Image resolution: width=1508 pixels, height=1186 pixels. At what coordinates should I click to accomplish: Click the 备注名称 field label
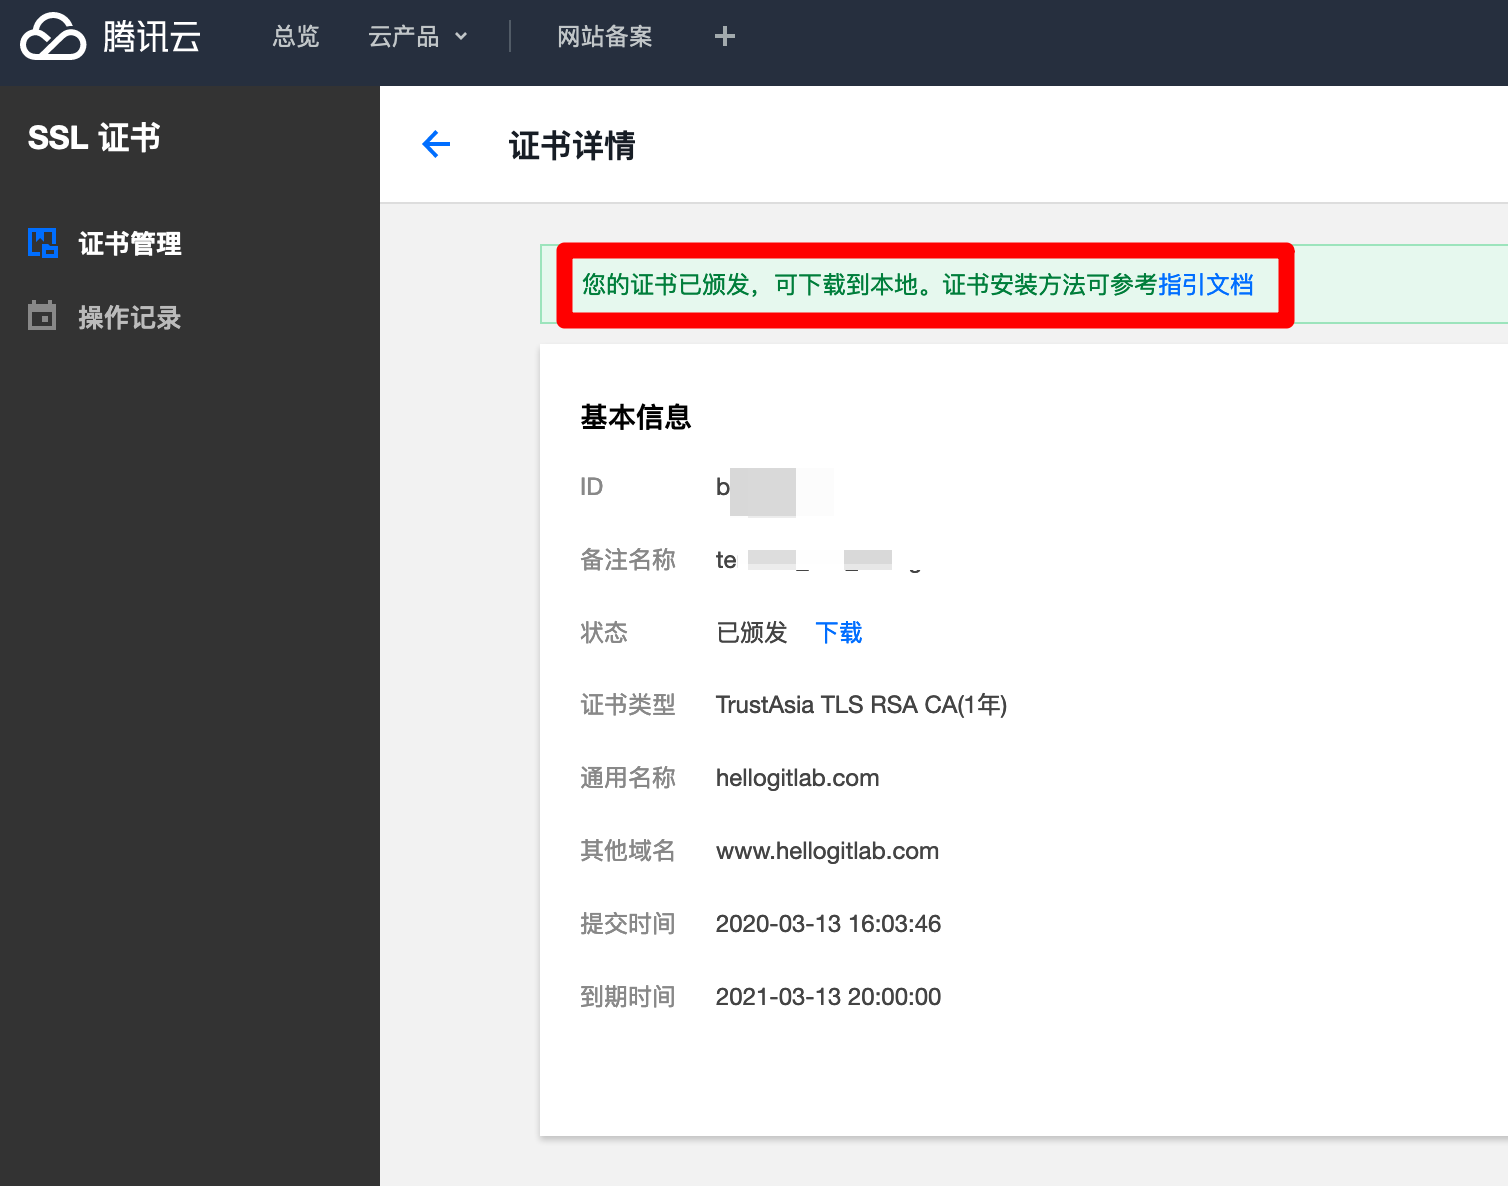pyautogui.click(x=628, y=560)
